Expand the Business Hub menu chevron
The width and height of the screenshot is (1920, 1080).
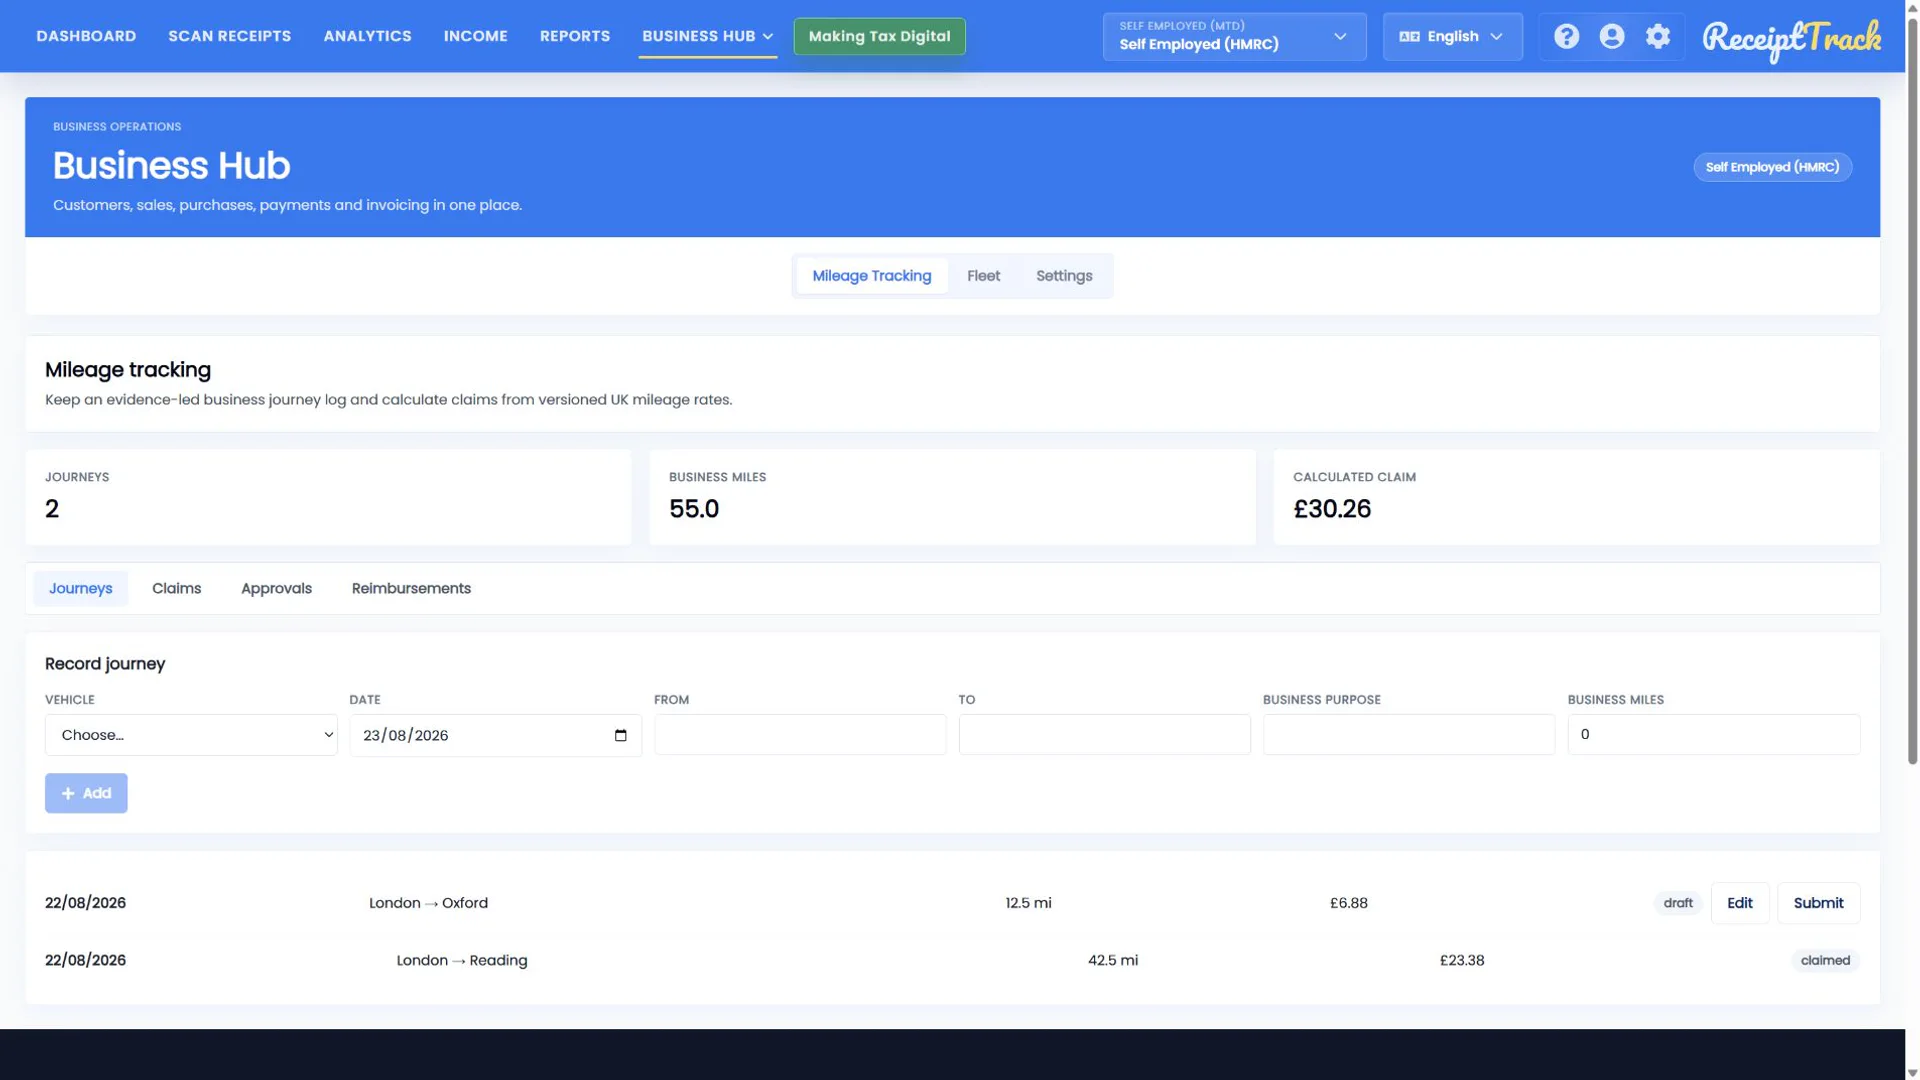coord(768,37)
